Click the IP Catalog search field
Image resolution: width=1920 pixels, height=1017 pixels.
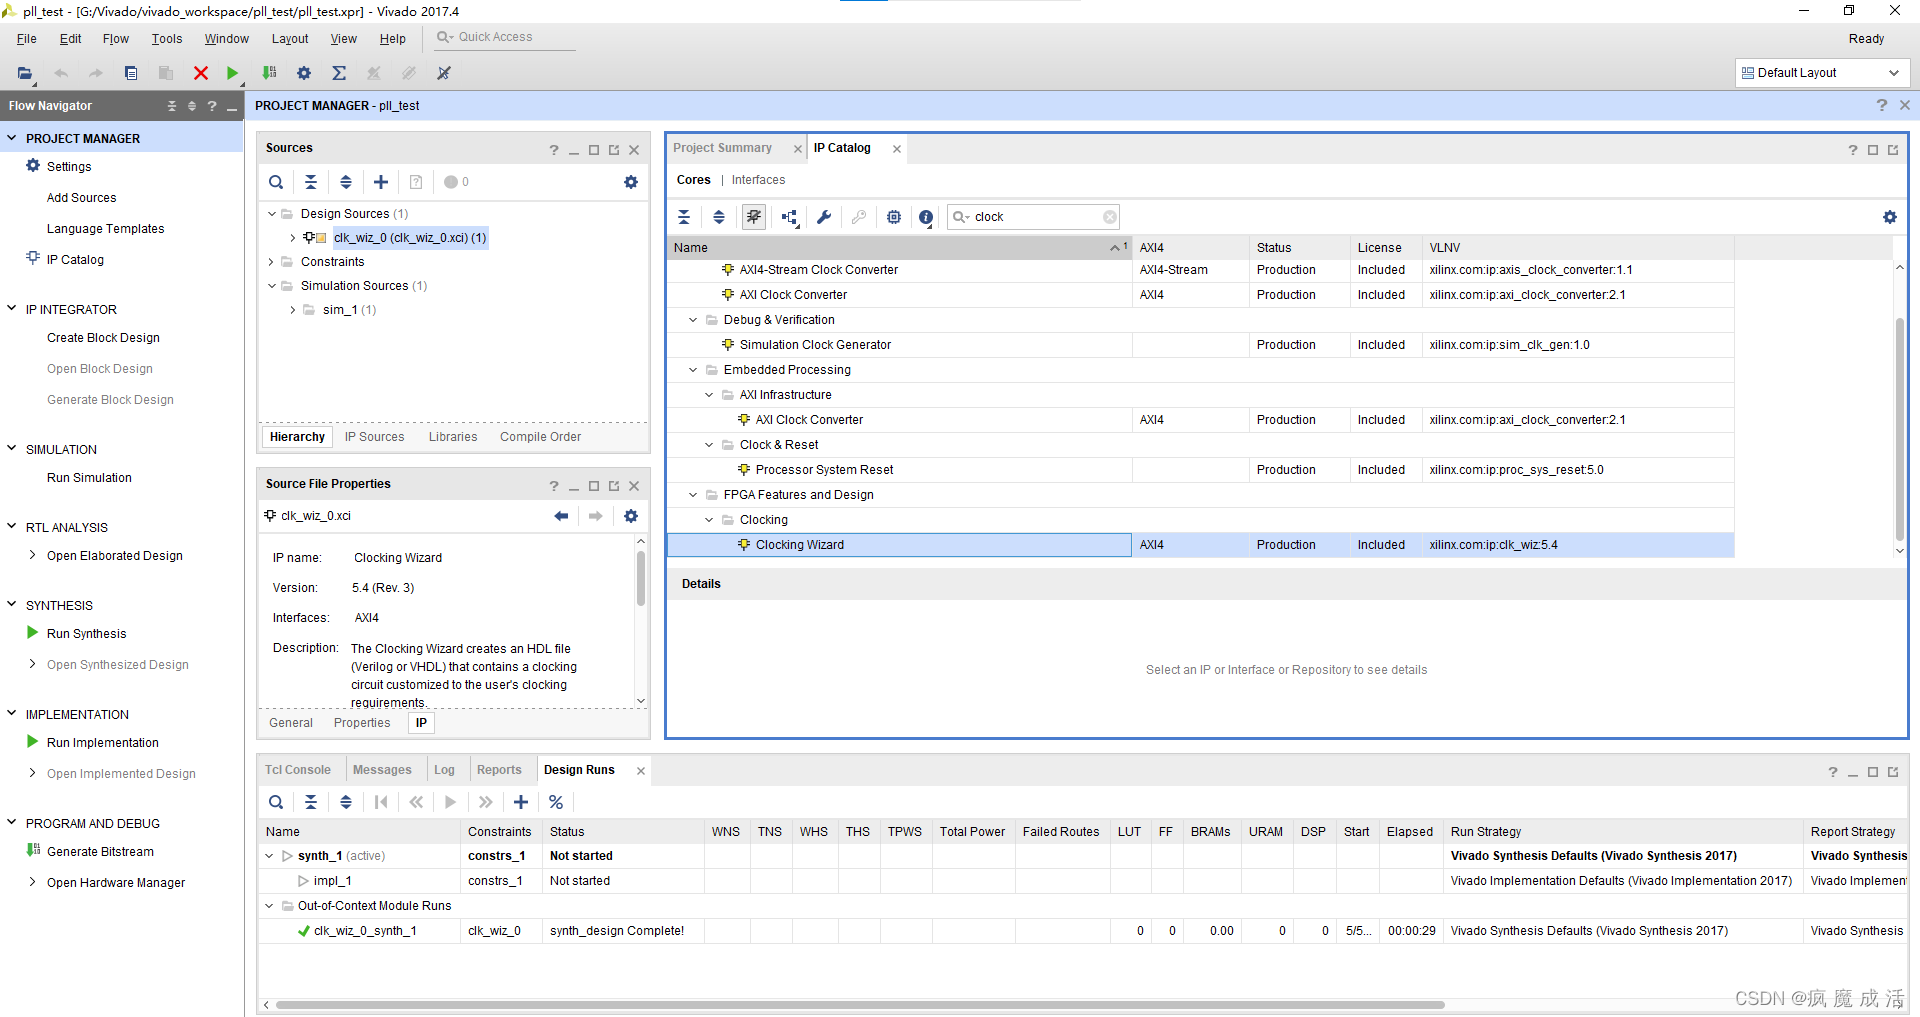coord(1035,217)
